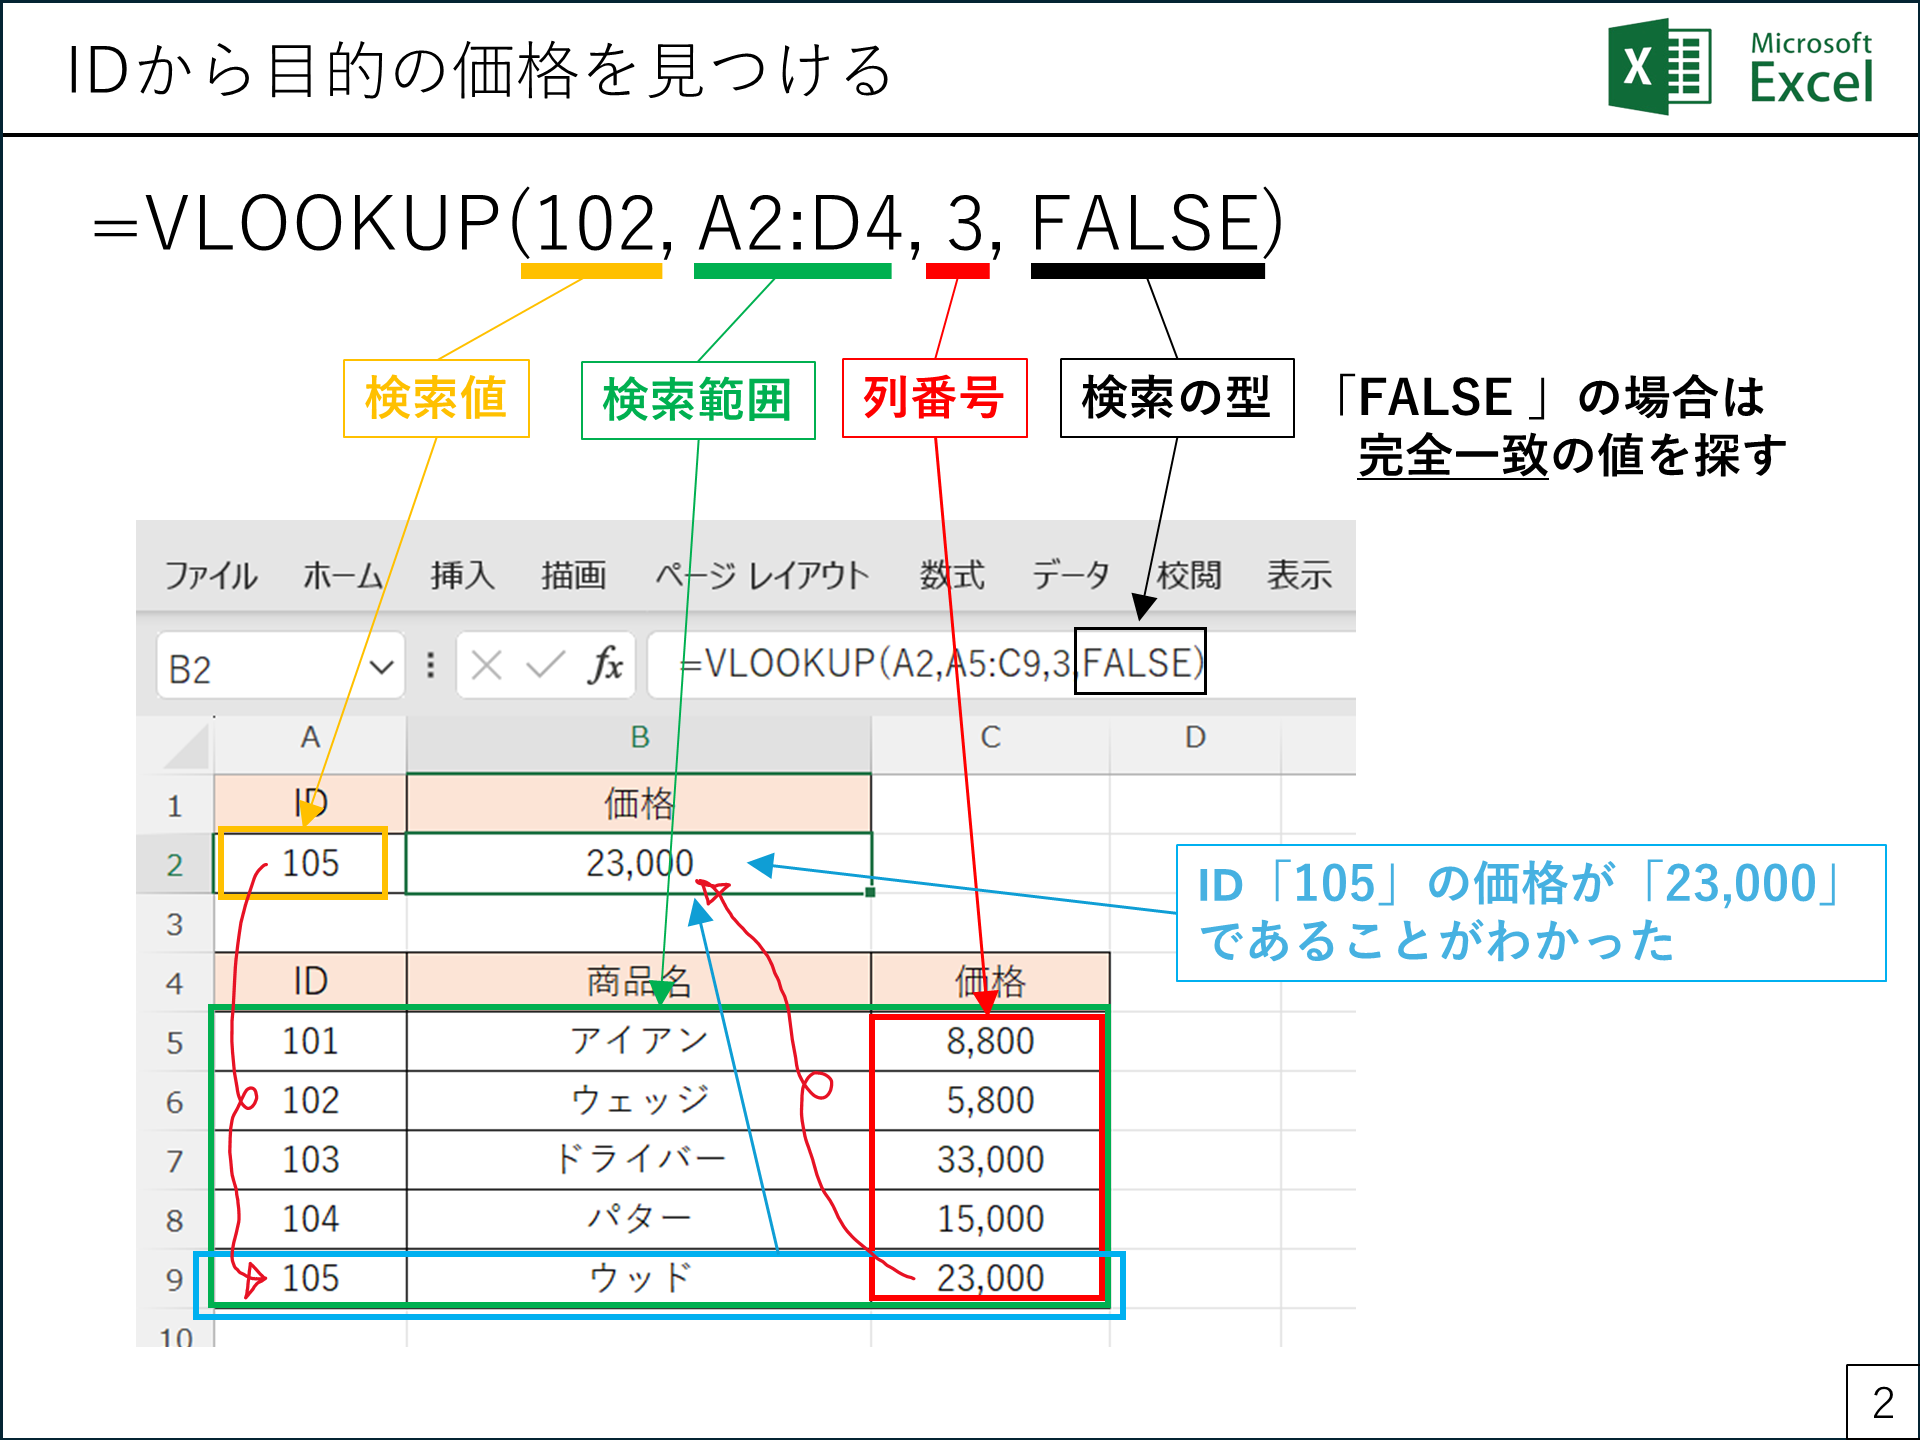Switch to the 数式 ribbon tab
Viewport: 1920px width, 1440px height.
(950, 575)
